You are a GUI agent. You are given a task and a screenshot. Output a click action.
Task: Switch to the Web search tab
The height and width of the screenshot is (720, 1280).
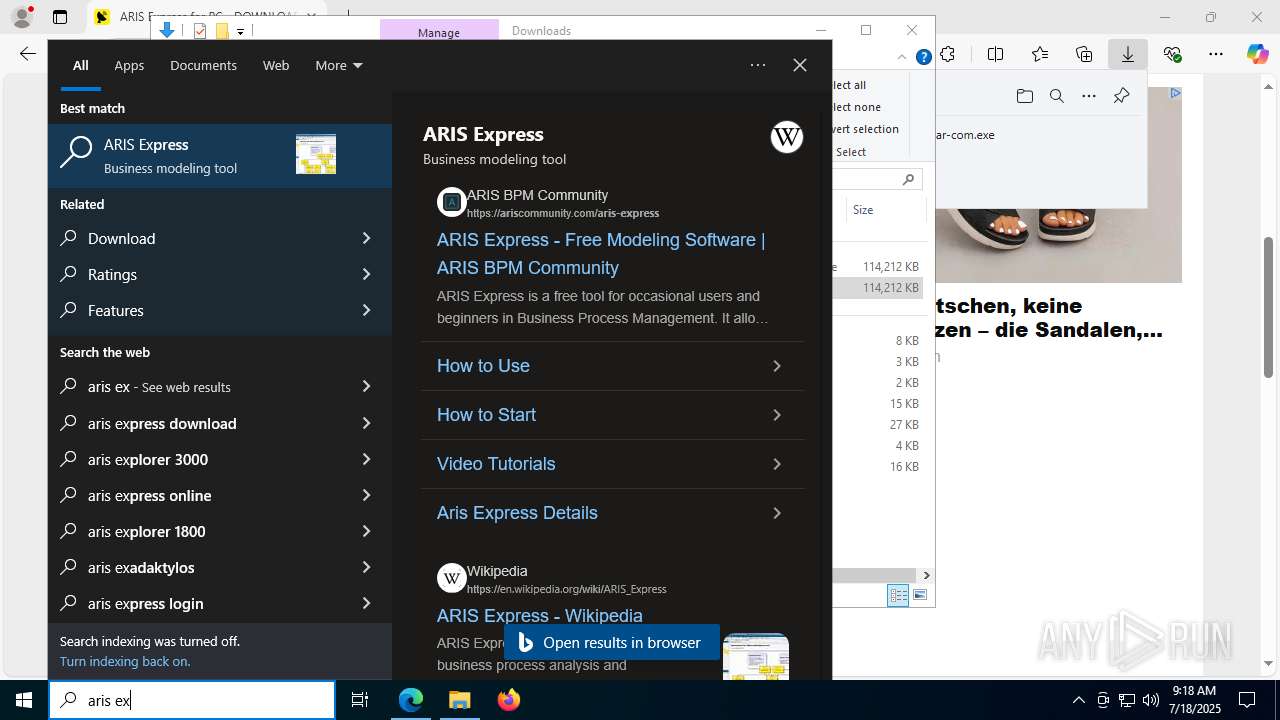point(276,65)
